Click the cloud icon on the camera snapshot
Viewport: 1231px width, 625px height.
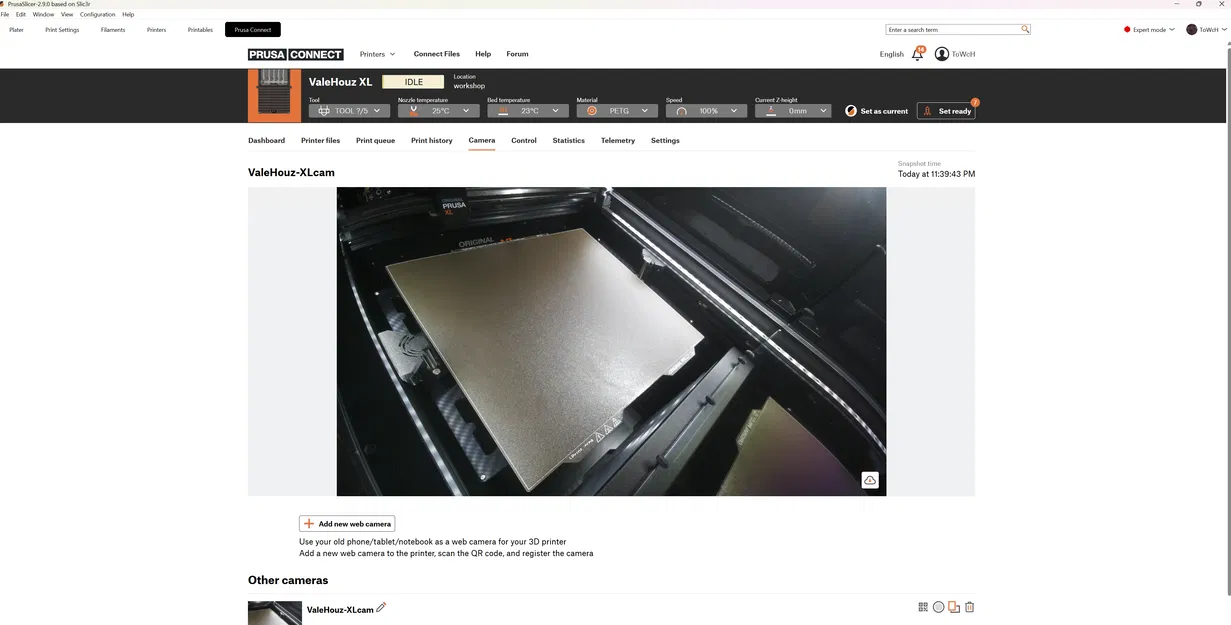pyautogui.click(x=869, y=480)
